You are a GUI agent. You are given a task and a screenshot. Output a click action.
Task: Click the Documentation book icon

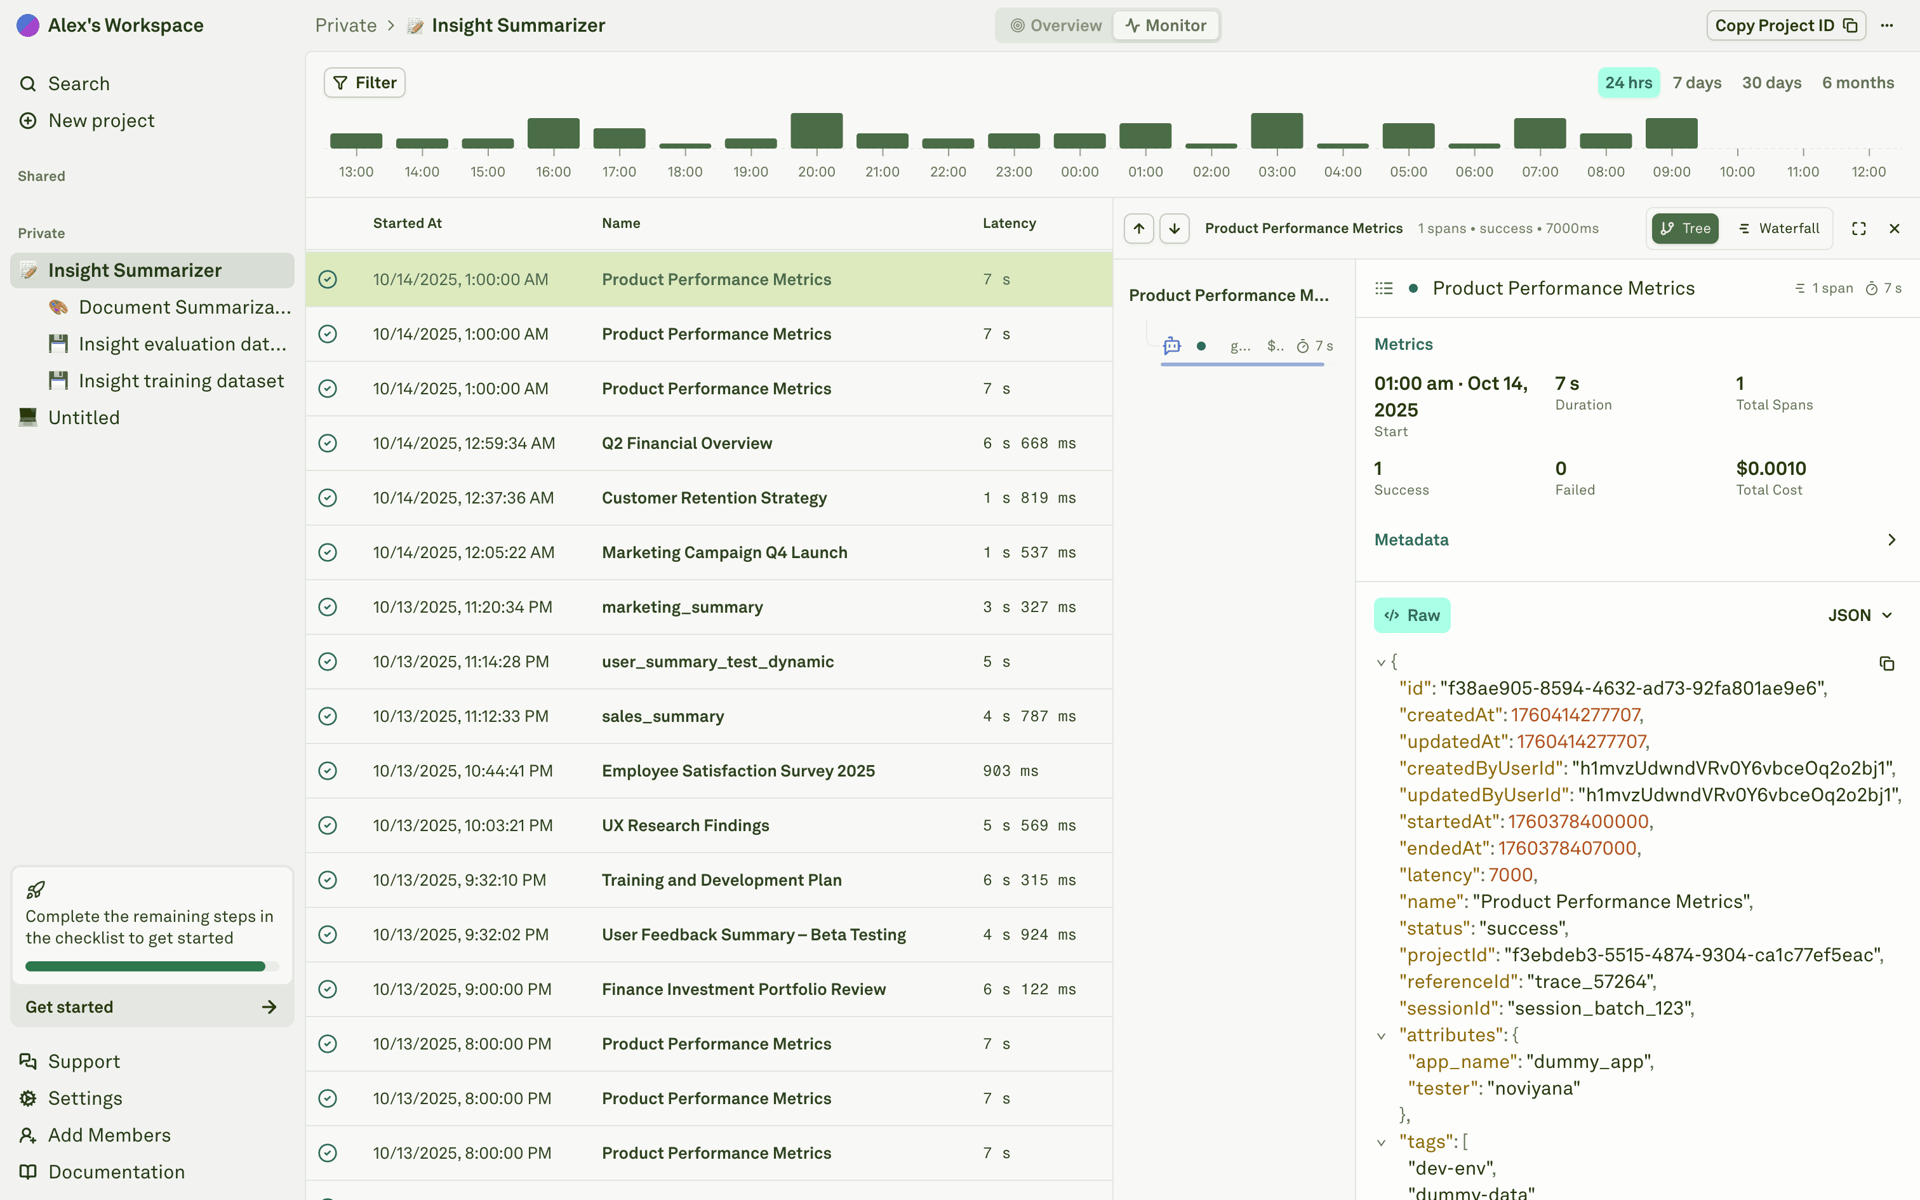pos(28,1173)
